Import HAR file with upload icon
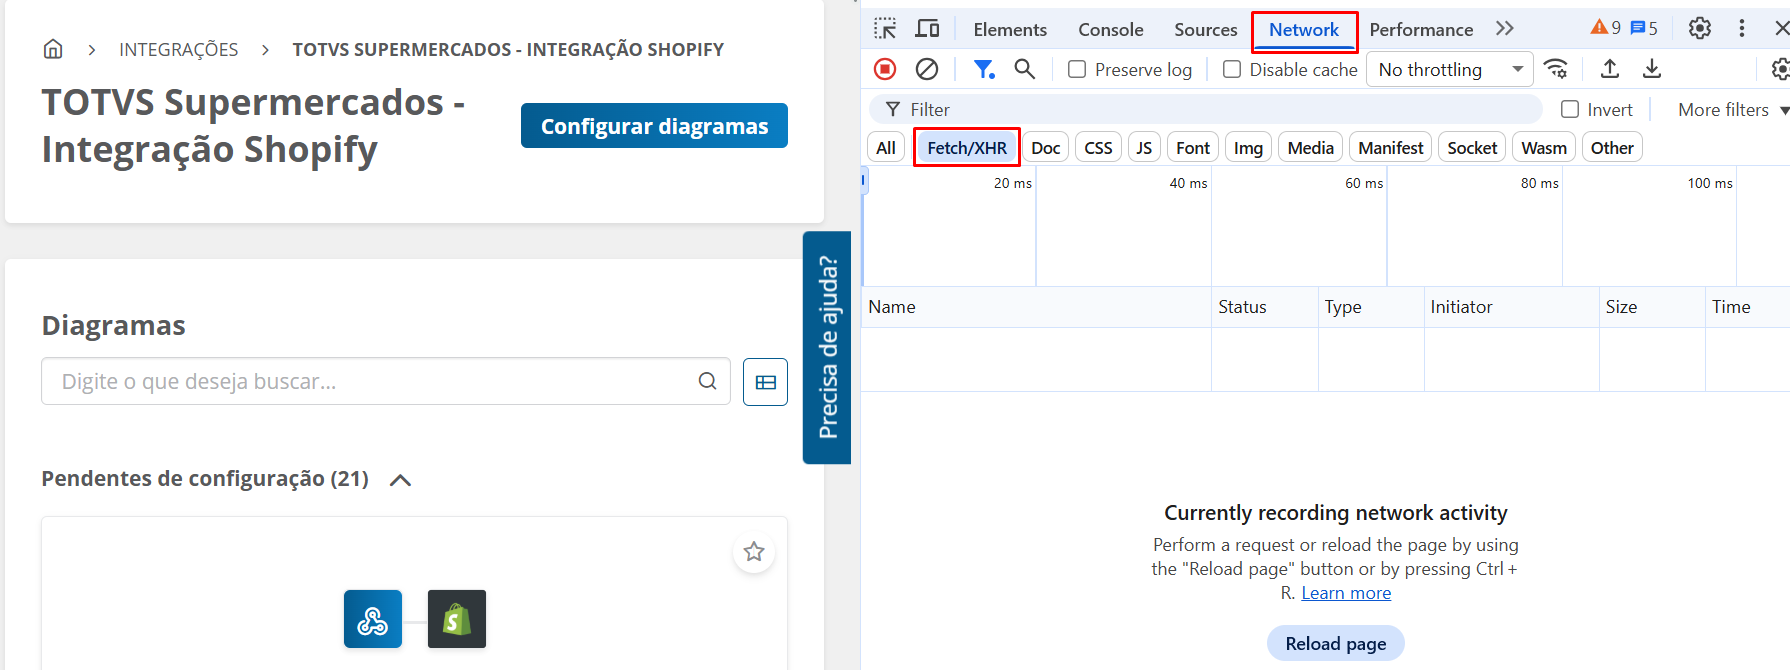This screenshot has width=1790, height=670. pyautogui.click(x=1610, y=69)
